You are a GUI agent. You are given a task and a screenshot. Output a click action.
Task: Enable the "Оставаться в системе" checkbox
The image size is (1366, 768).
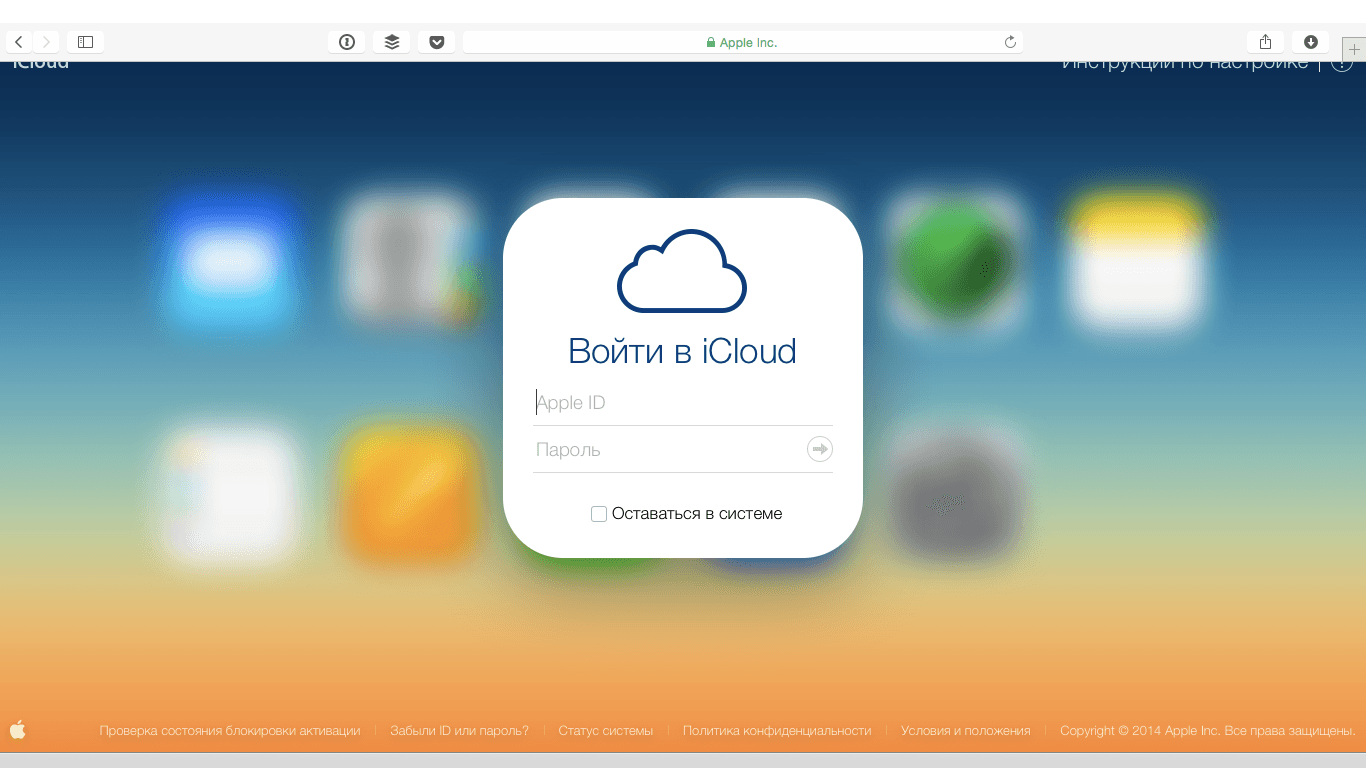(x=599, y=514)
